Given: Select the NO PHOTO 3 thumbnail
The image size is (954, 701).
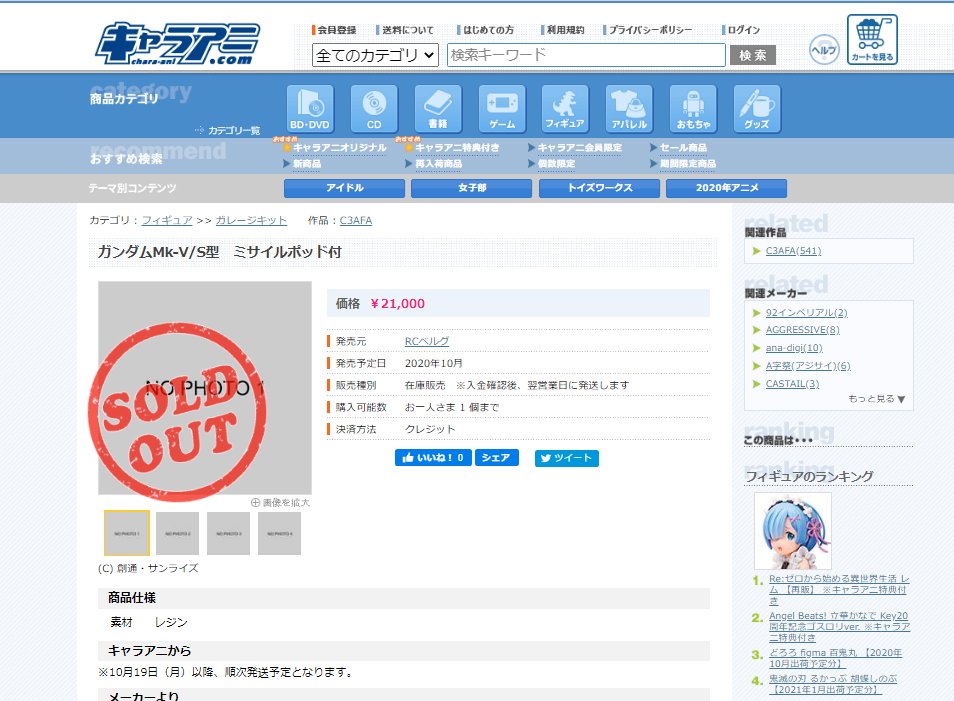Looking at the screenshot, I should pos(228,534).
